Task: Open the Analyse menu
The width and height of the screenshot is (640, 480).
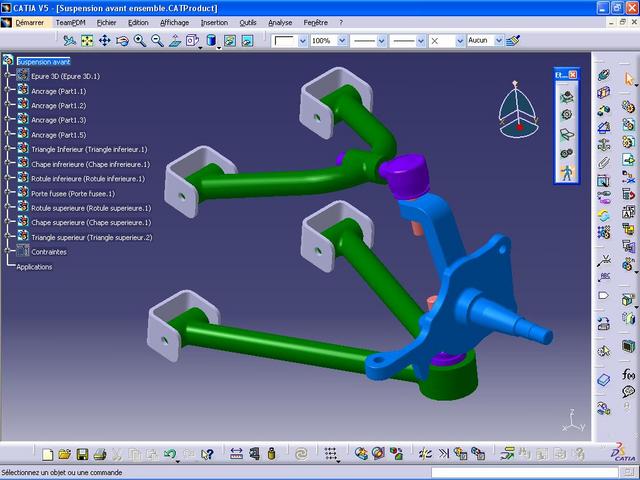Action: 280,23
